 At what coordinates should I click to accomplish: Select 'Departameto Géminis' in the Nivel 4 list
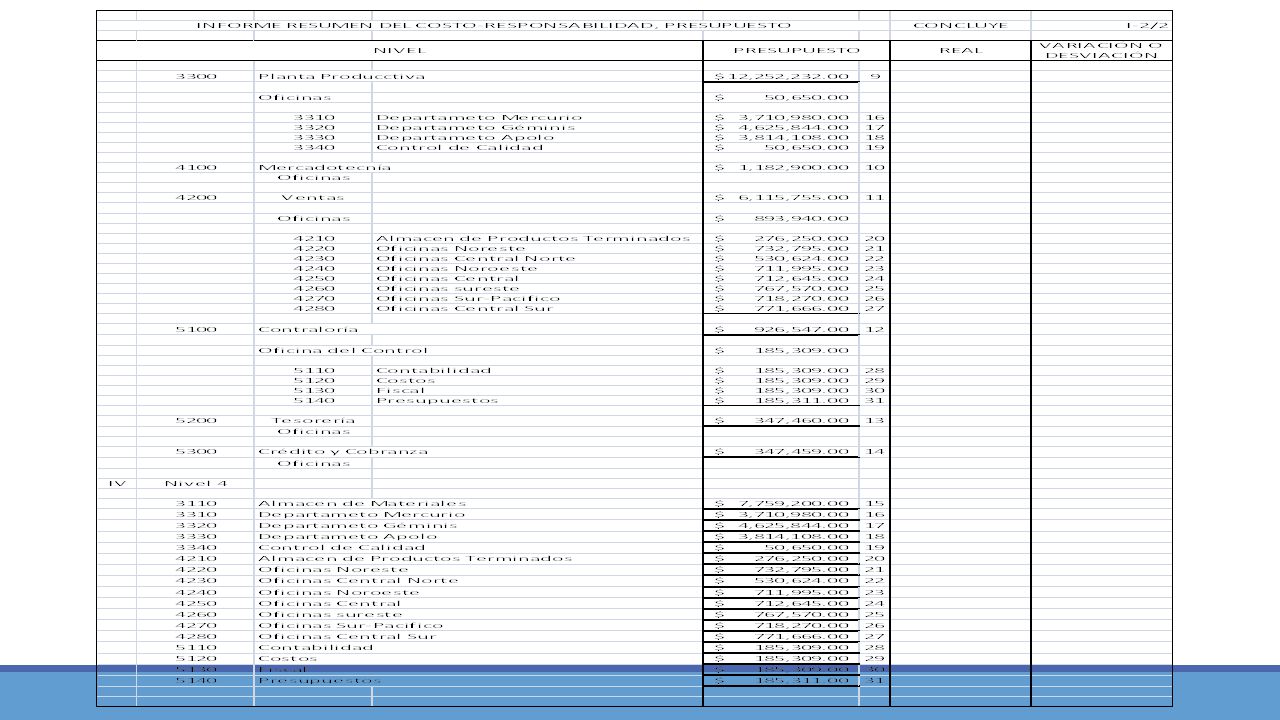click(357, 524)
